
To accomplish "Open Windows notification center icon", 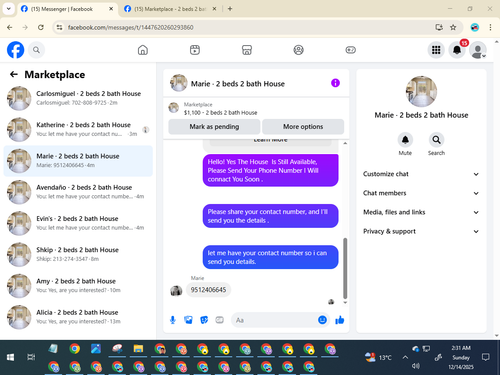I will point(486,357).
